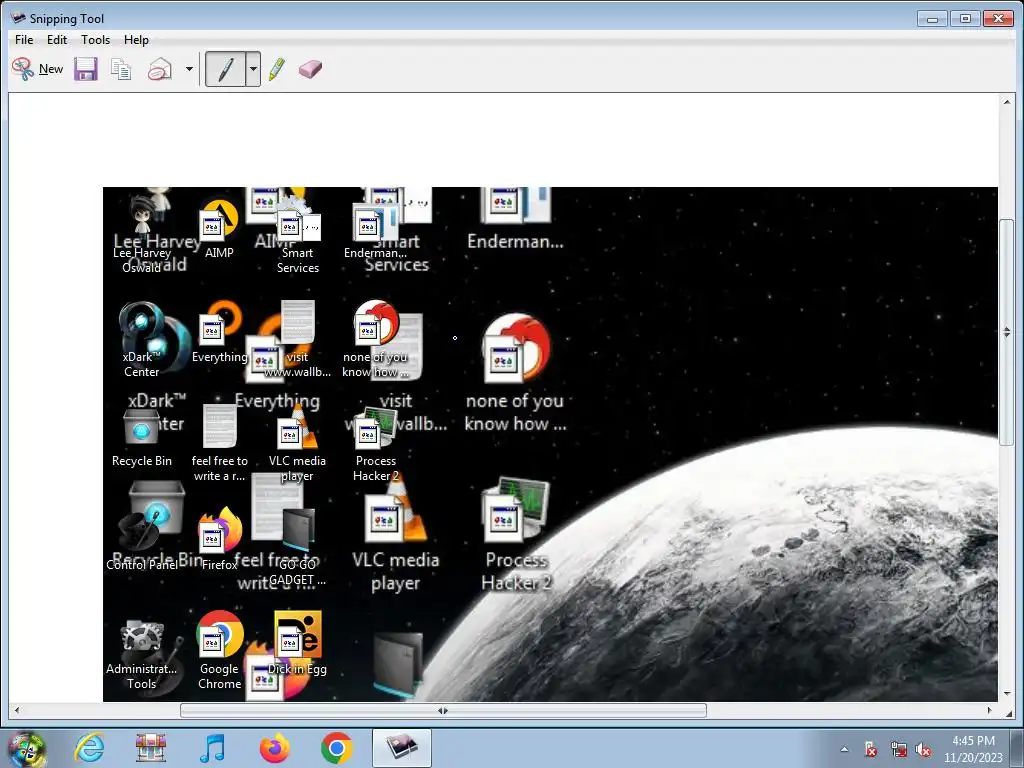Open the blue music note app
This screenshot has height=768, width=1024.
212,748
